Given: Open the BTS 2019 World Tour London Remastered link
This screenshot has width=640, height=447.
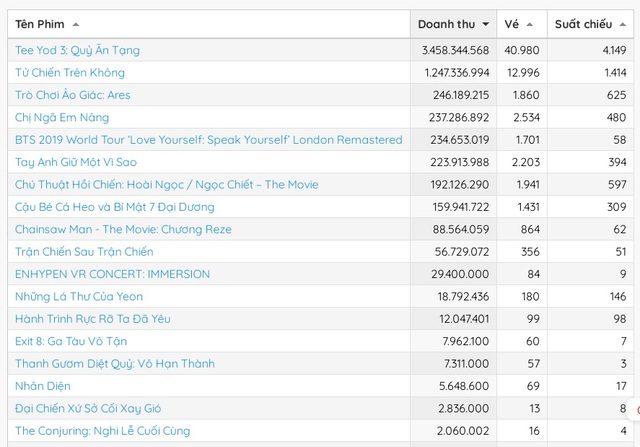Looking at the screenshot, I should coord(208,140).
